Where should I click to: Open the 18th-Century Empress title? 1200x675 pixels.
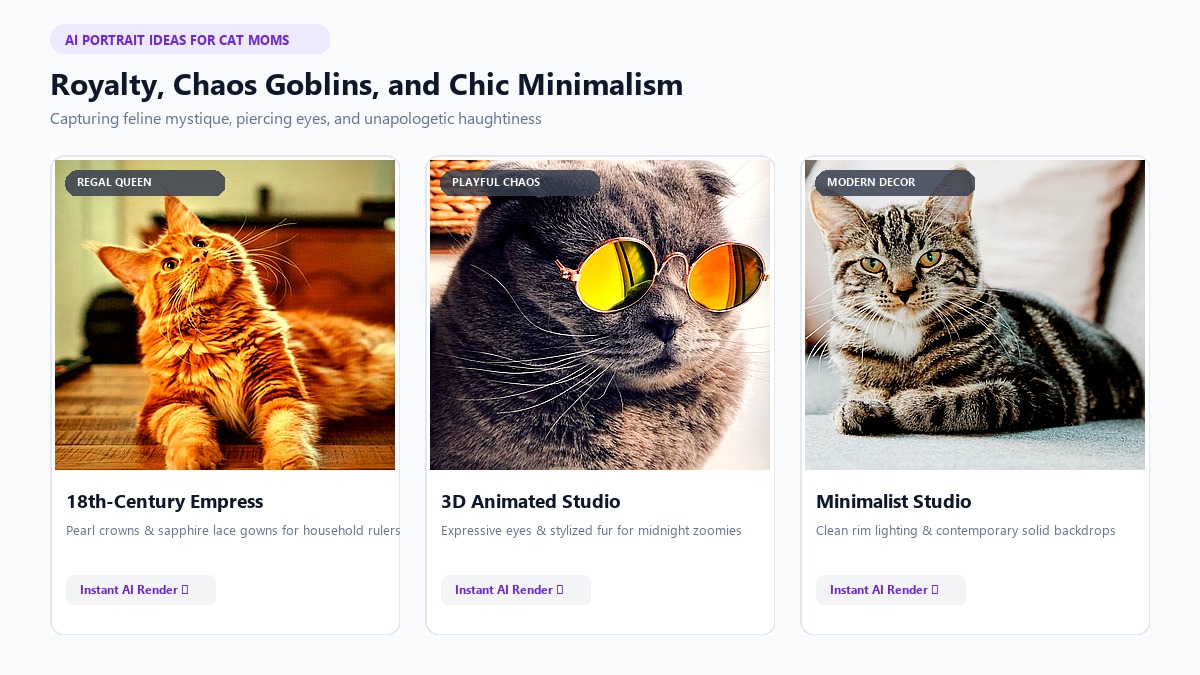[165, 502]
